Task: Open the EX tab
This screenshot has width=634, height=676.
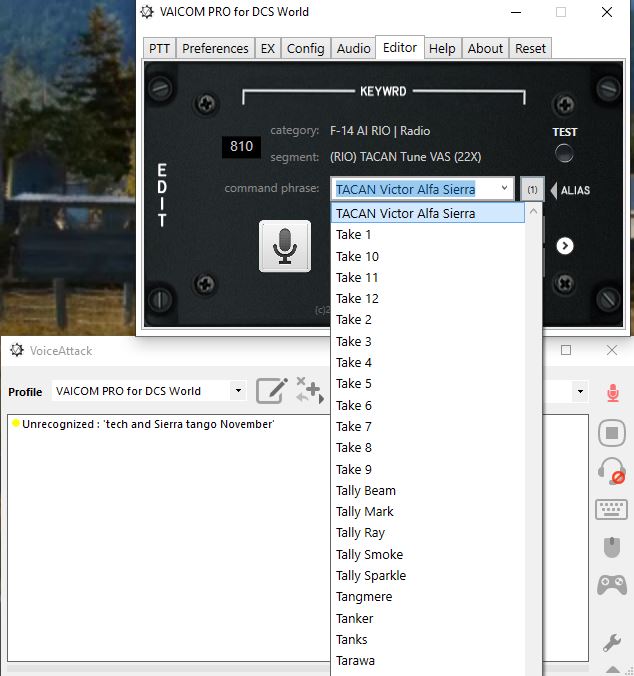Action: point(268,48)
